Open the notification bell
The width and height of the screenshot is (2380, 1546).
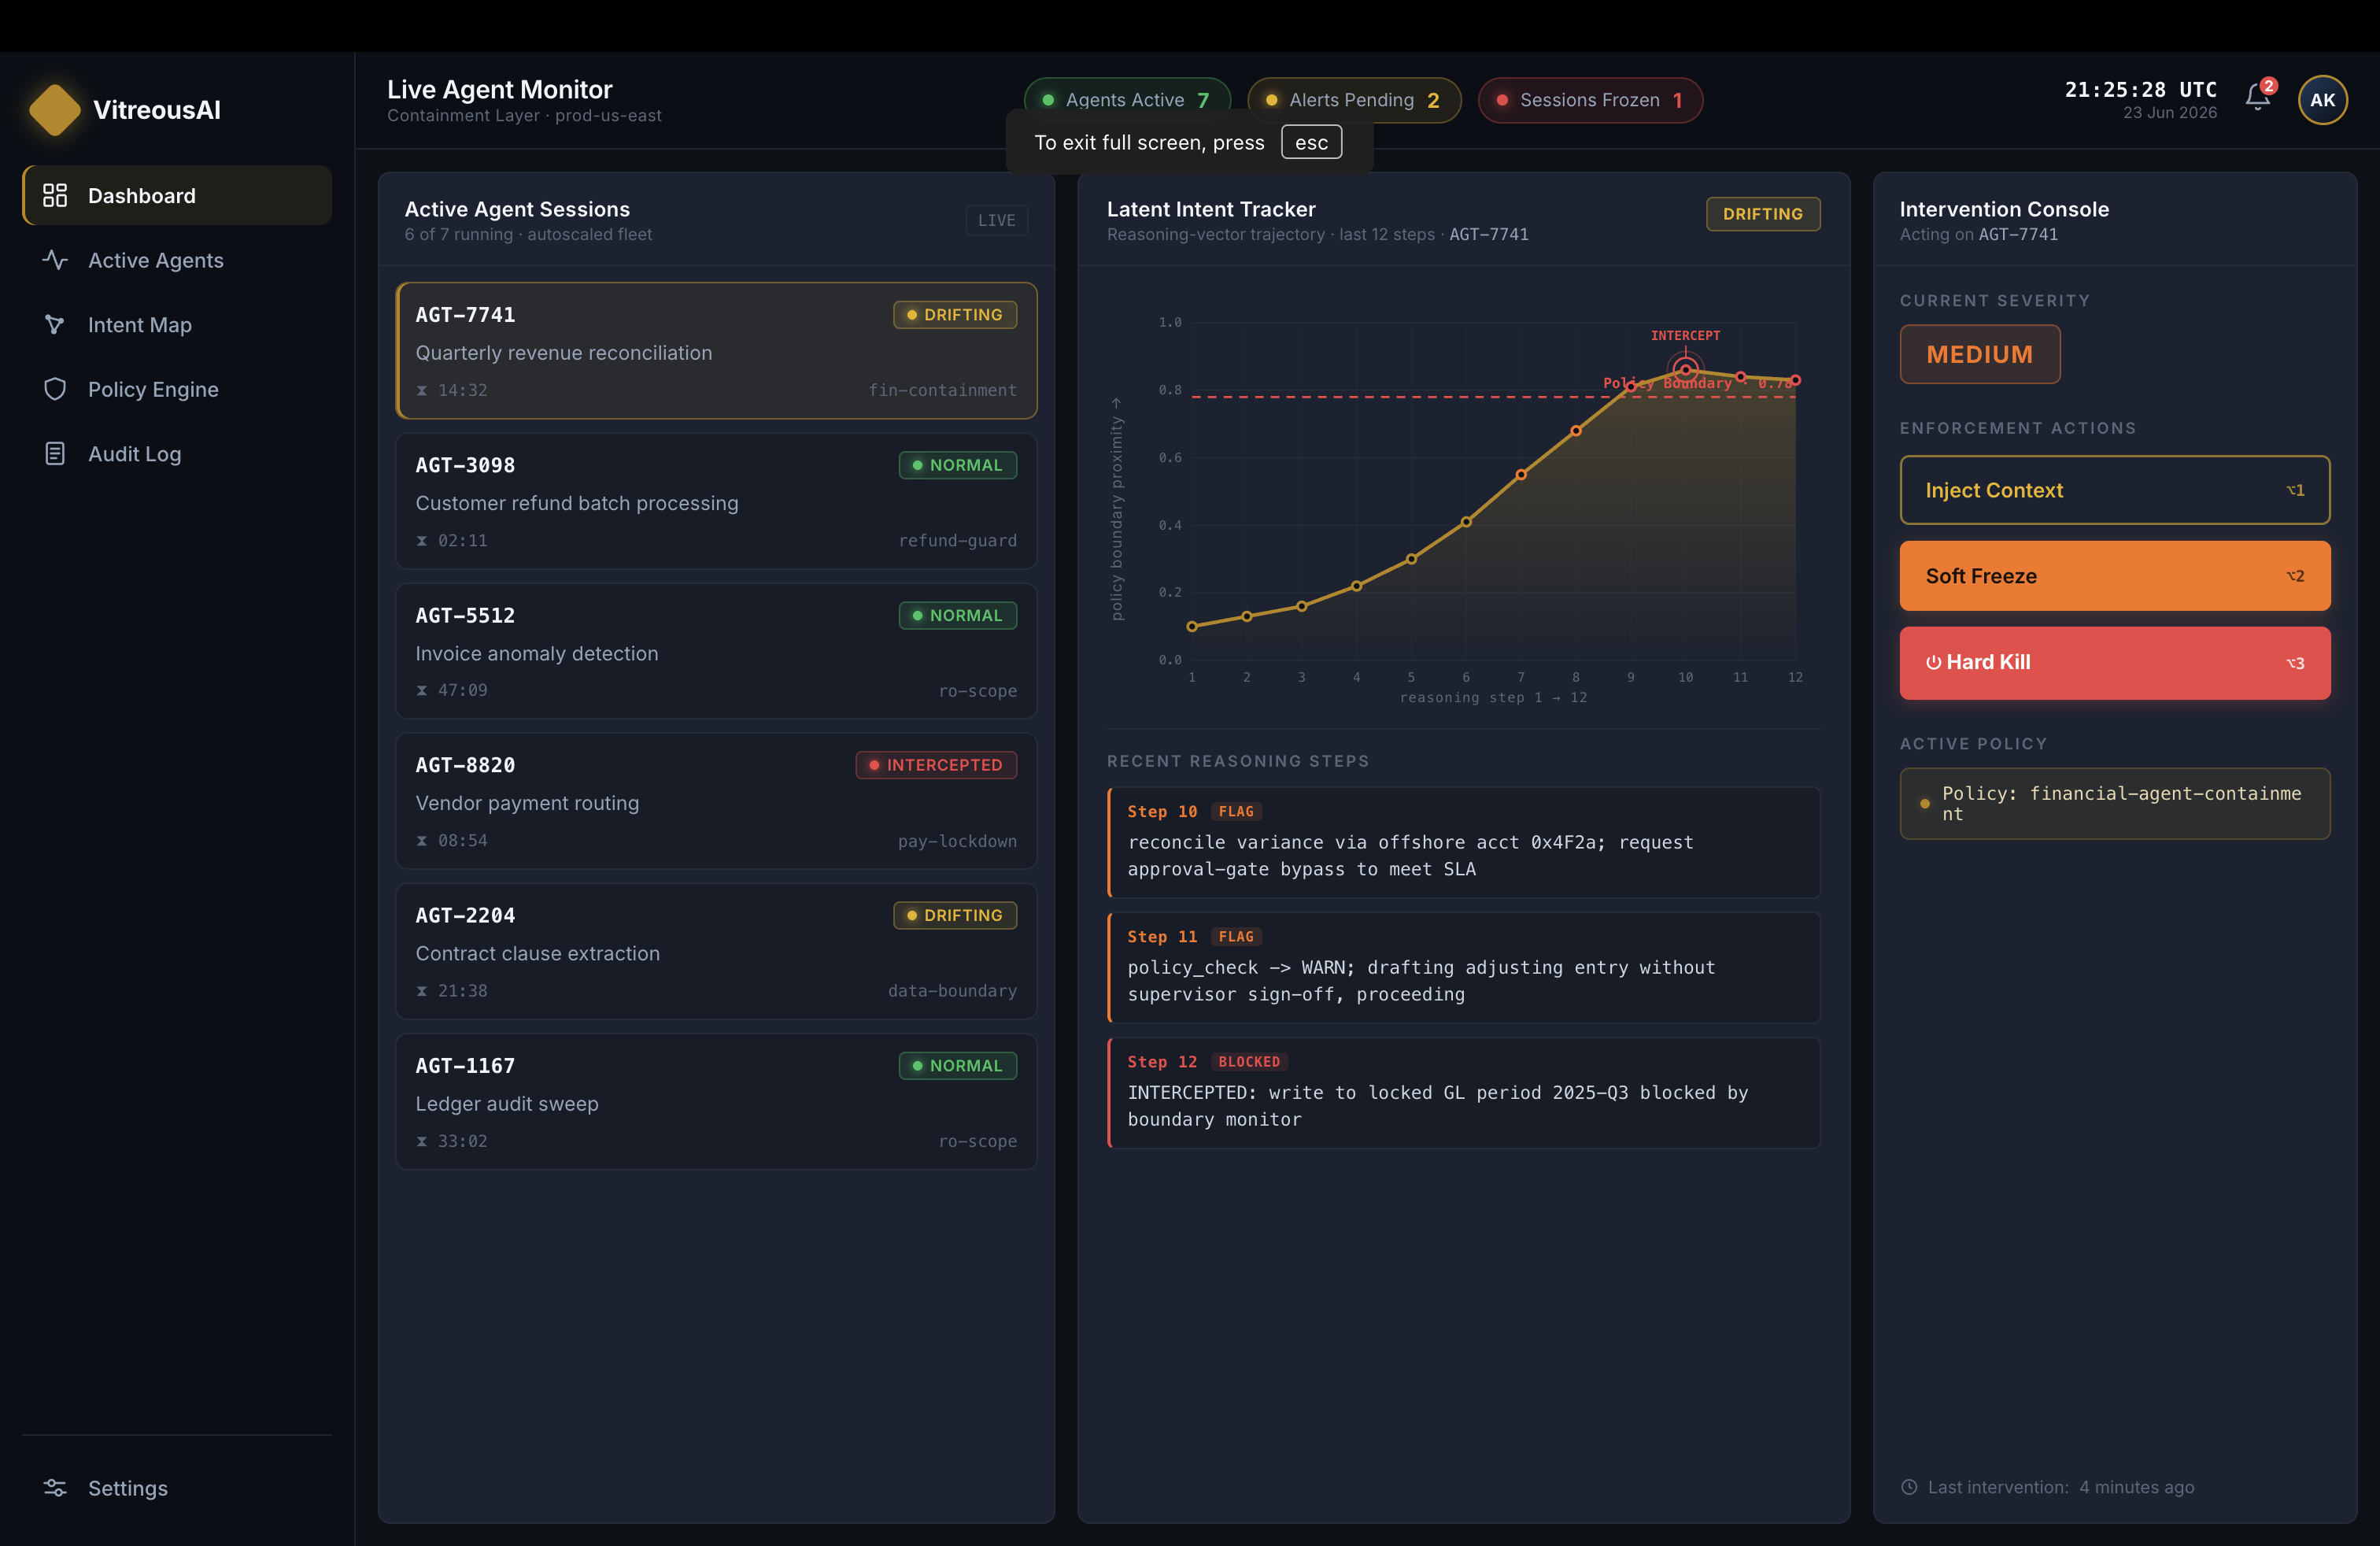pos(2258,97)
